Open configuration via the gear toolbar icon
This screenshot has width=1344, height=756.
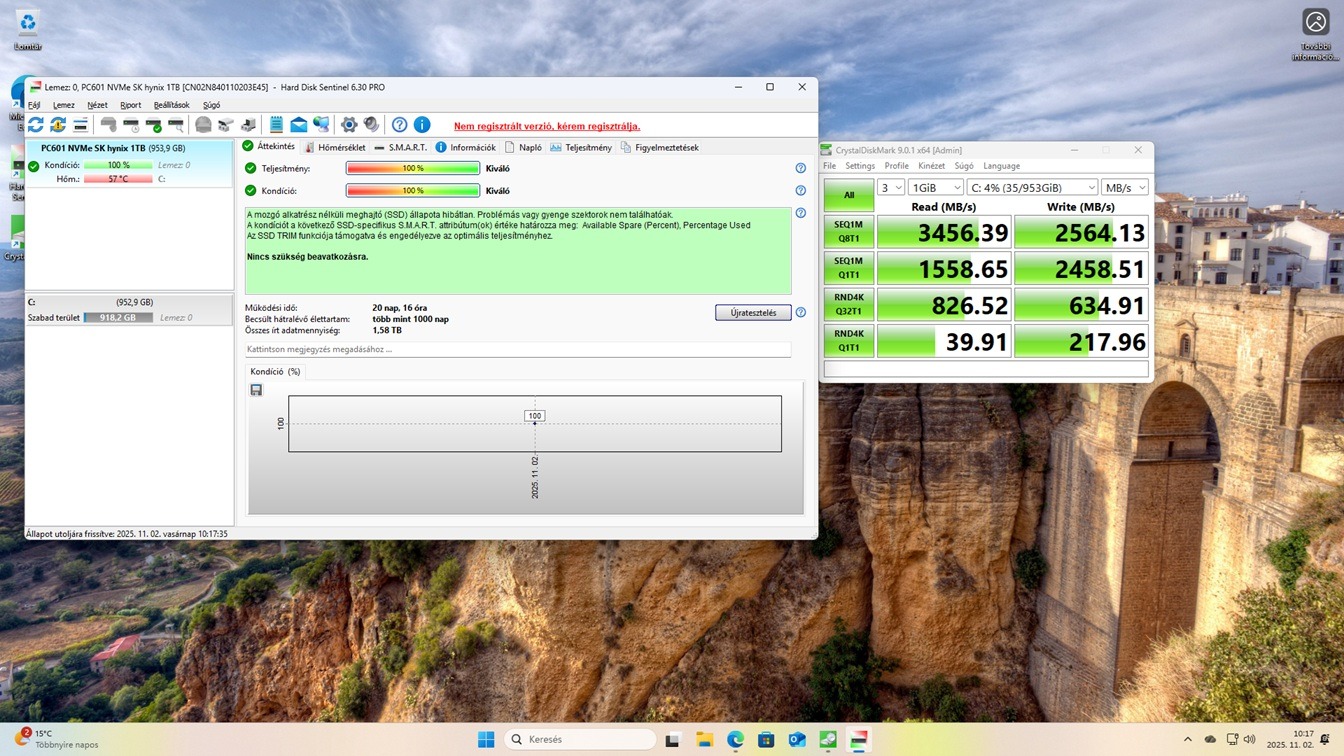[349, 125]
